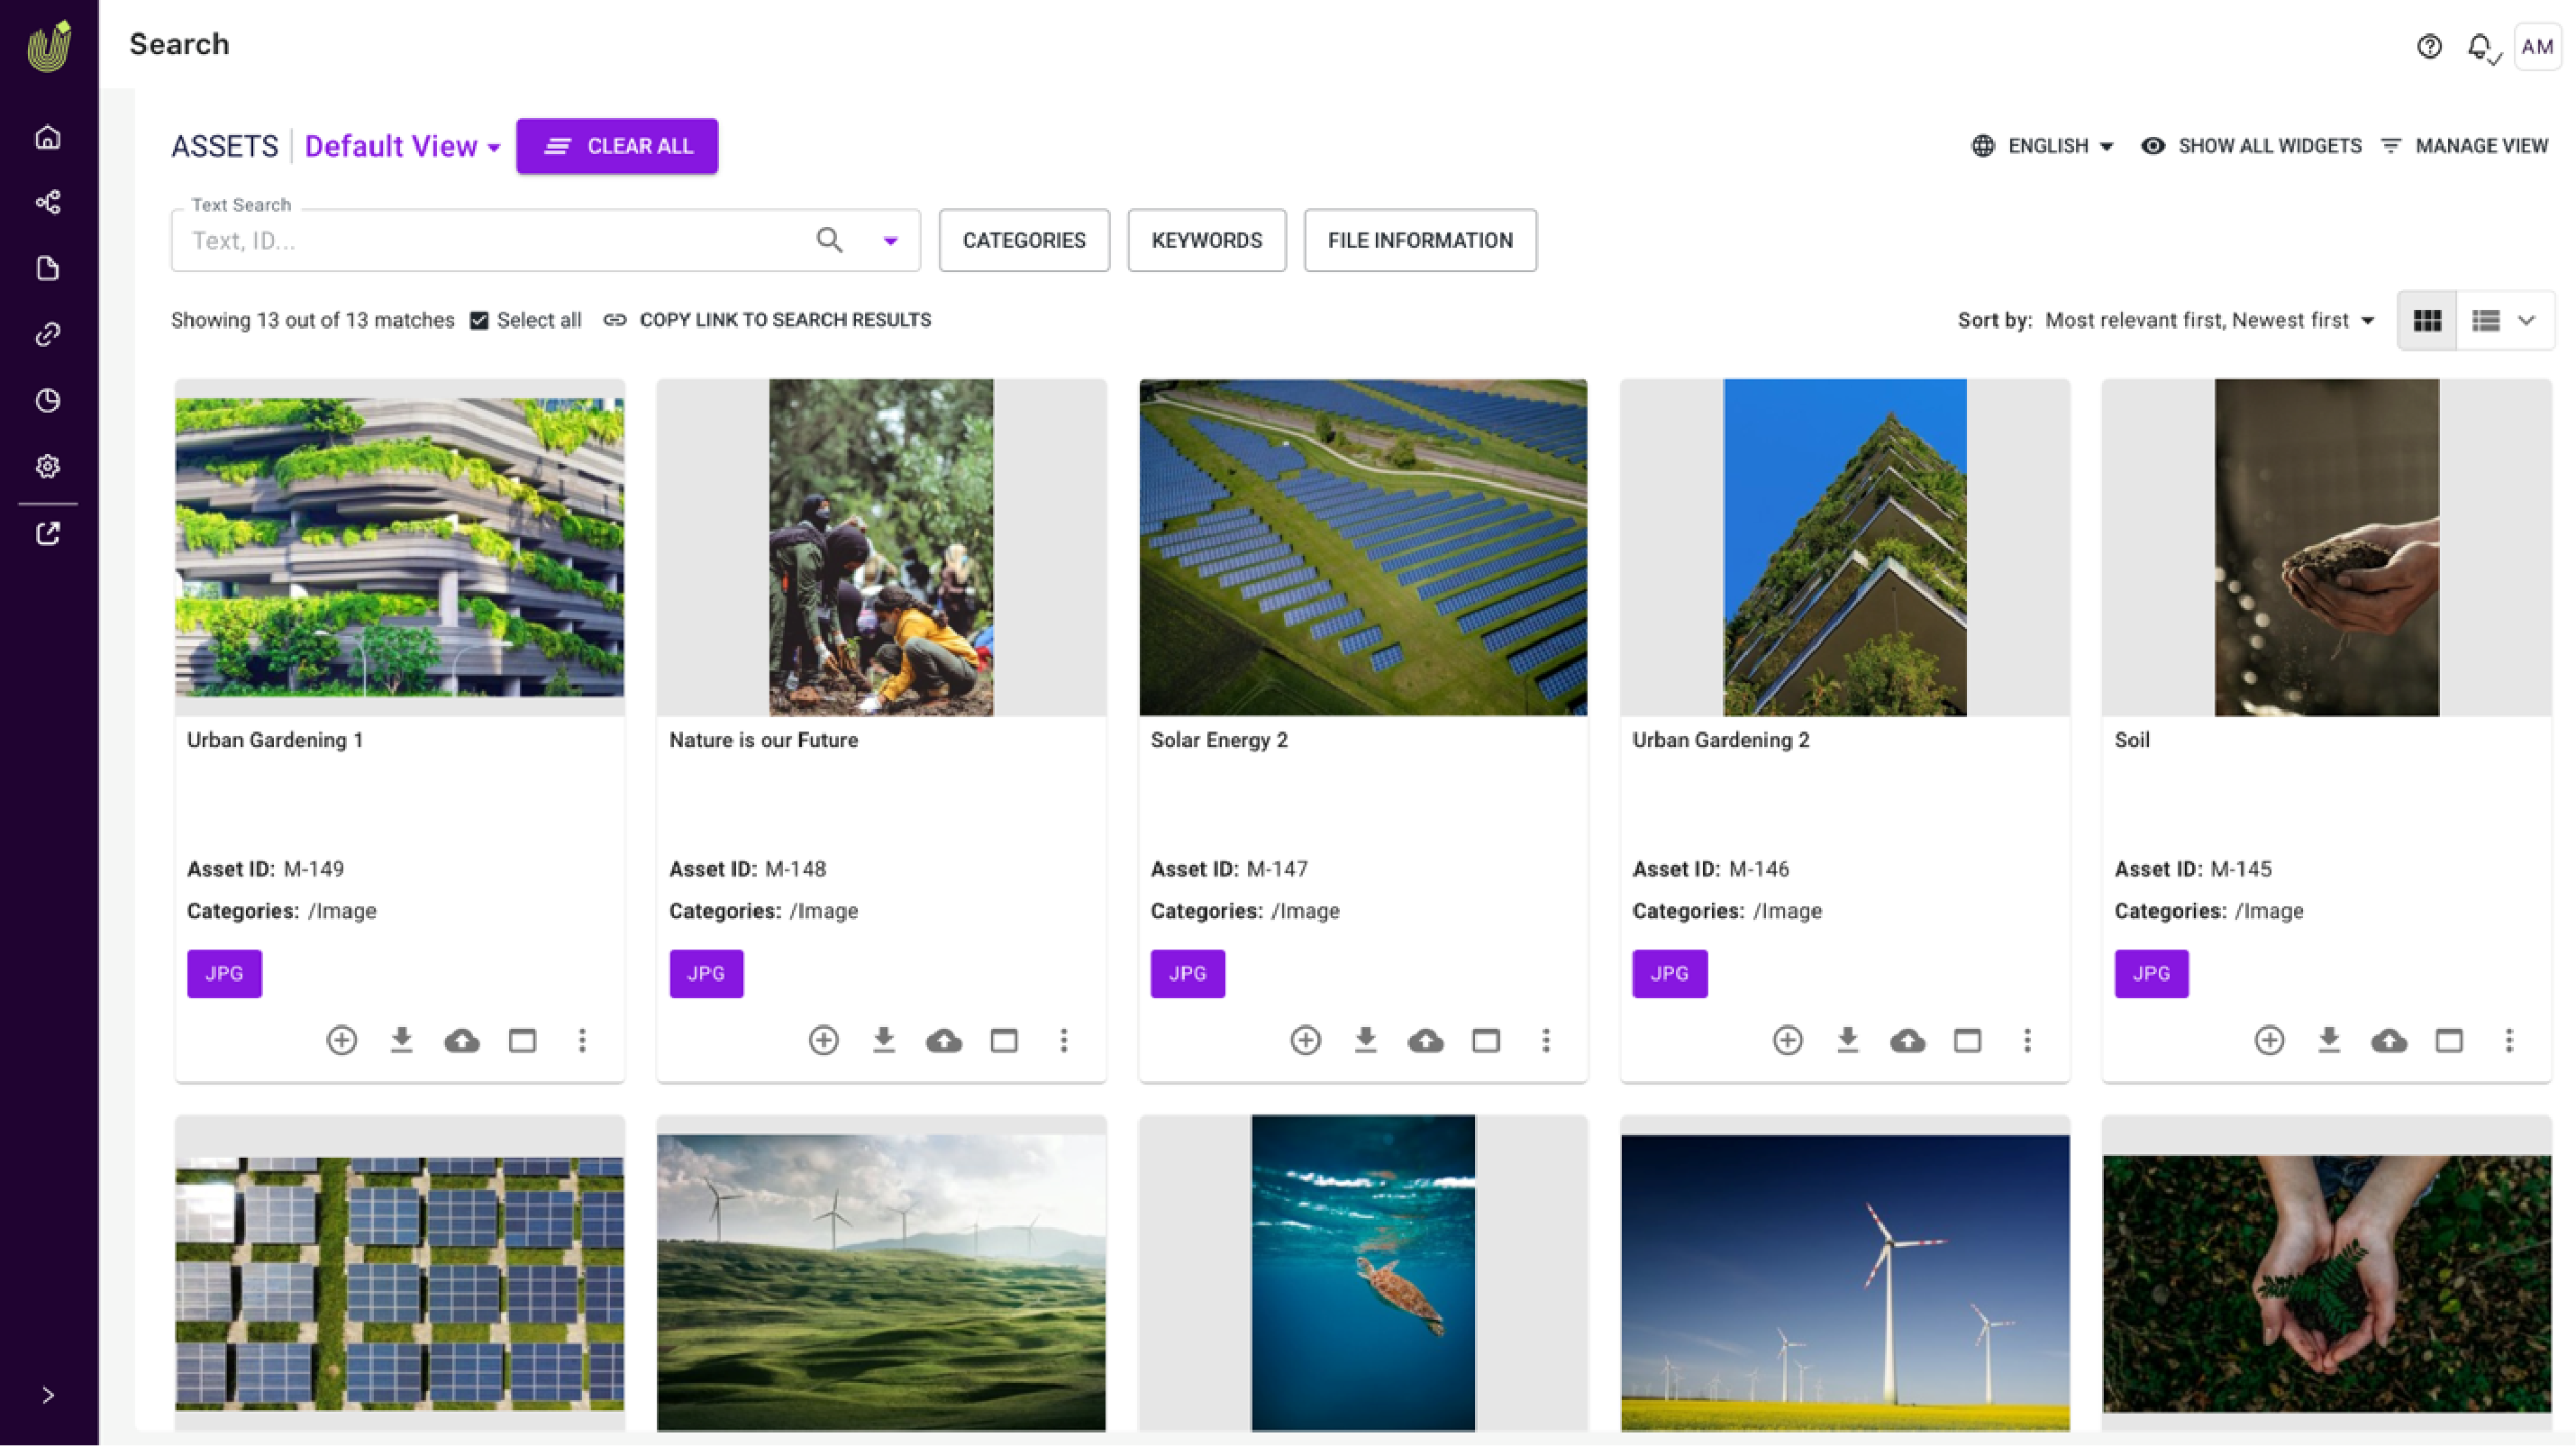Image resolution: width=2576 pixels, height=1446 pixels.
Task: Expand the text search options arrow
Action: (890, 241)
